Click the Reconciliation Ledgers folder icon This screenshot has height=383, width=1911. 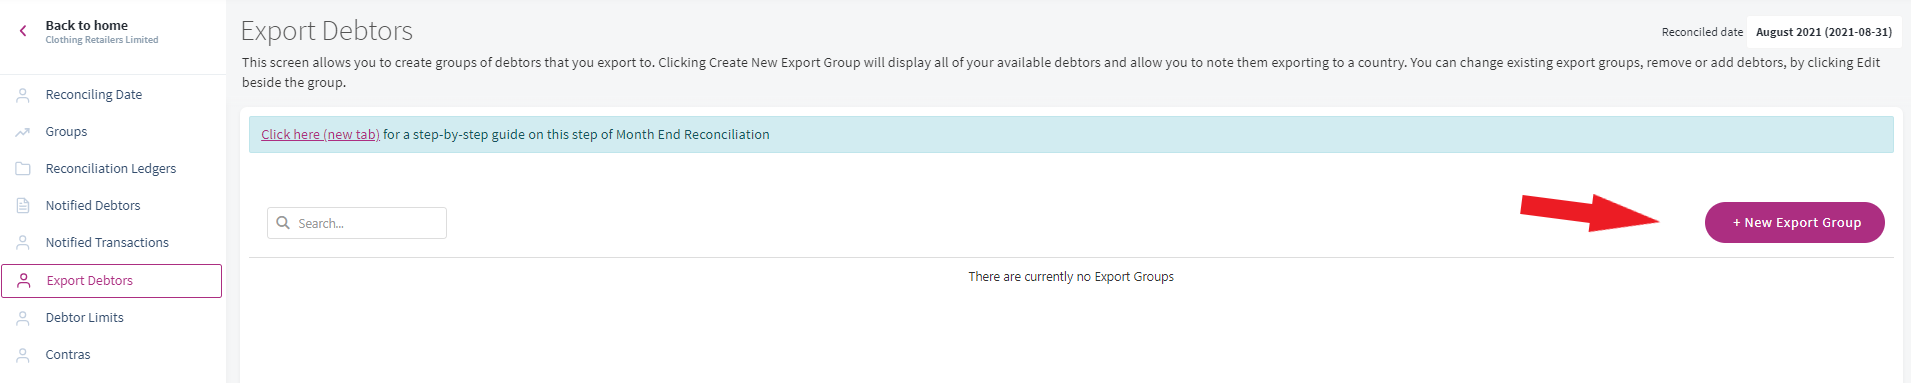pos(23,169)
